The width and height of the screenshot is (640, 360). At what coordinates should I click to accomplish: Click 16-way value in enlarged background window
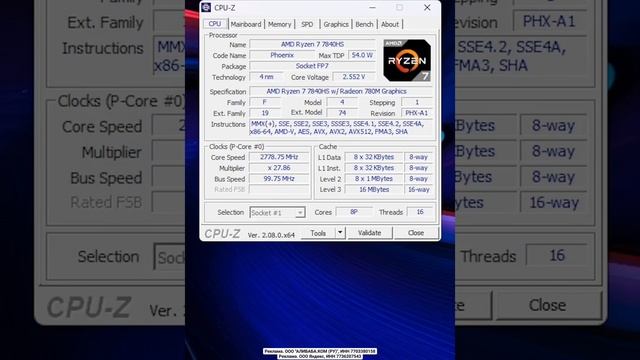[x=554, y=202]
